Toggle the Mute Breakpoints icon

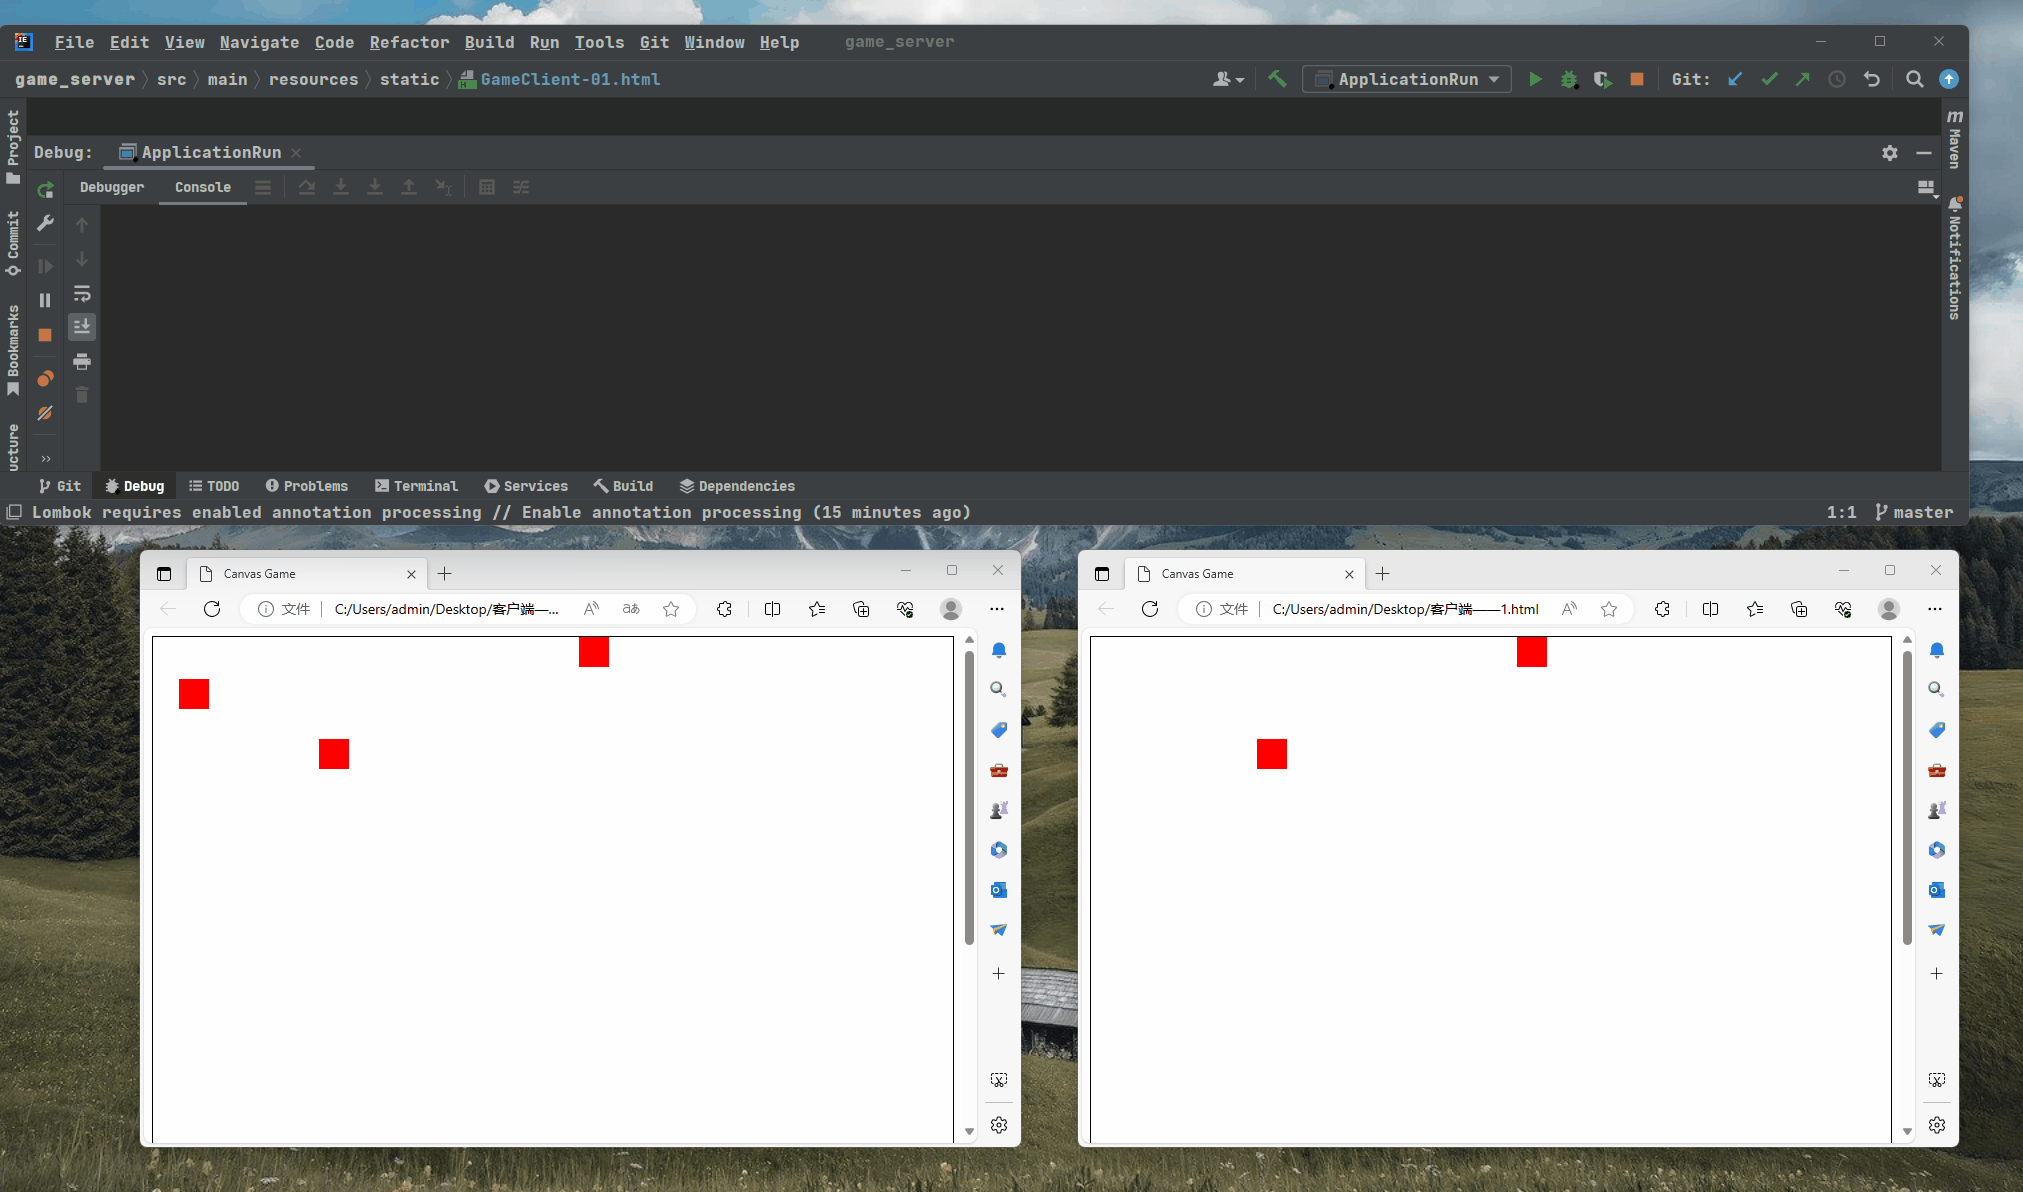pos(47,412)
